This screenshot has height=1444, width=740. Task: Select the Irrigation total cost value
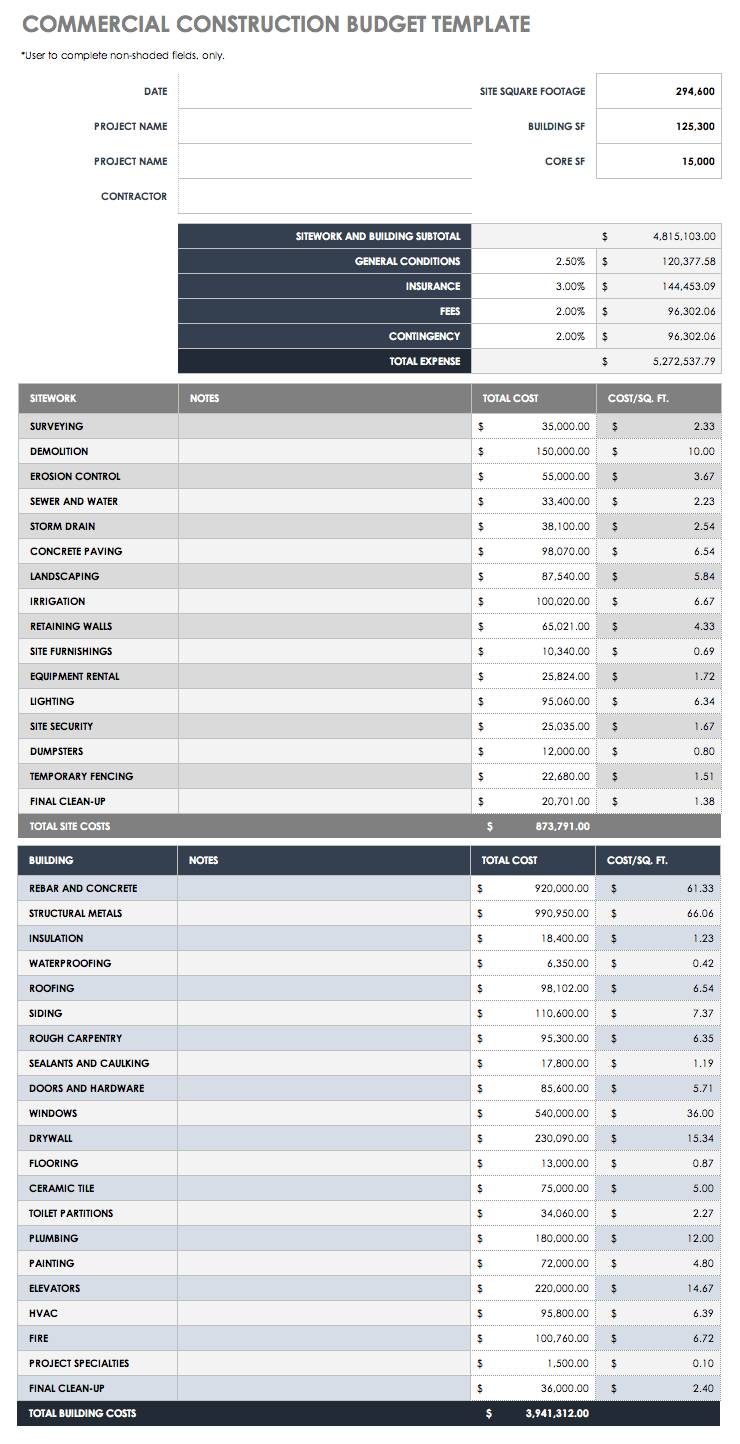click(x=533, y=601)
